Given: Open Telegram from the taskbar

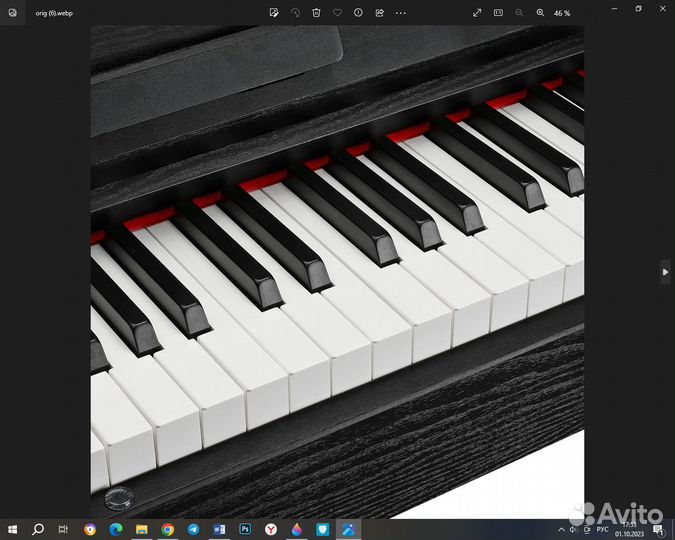Looking at the screenshot, I should pyautogui.click(x=194, y=529).
